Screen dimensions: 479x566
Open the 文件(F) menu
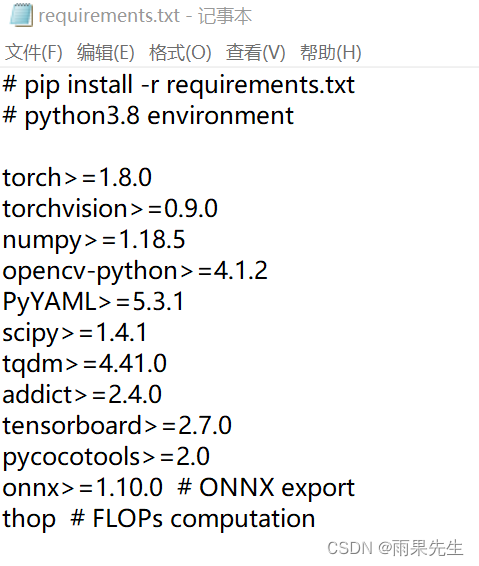(34, 52)
